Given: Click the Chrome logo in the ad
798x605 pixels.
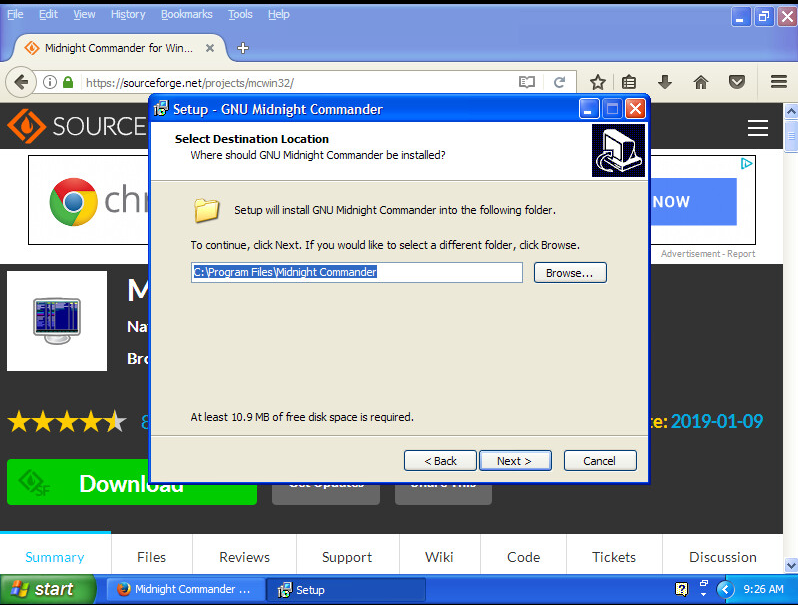Looking at the screenshot, I should click(74, 201).
